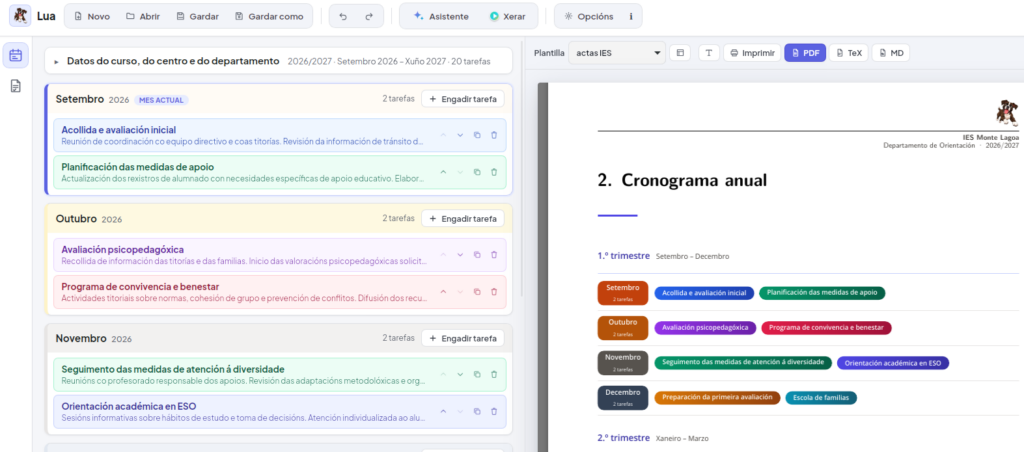
Task: Open the Orientación académica en ESO card
Action: pos(279,412)
